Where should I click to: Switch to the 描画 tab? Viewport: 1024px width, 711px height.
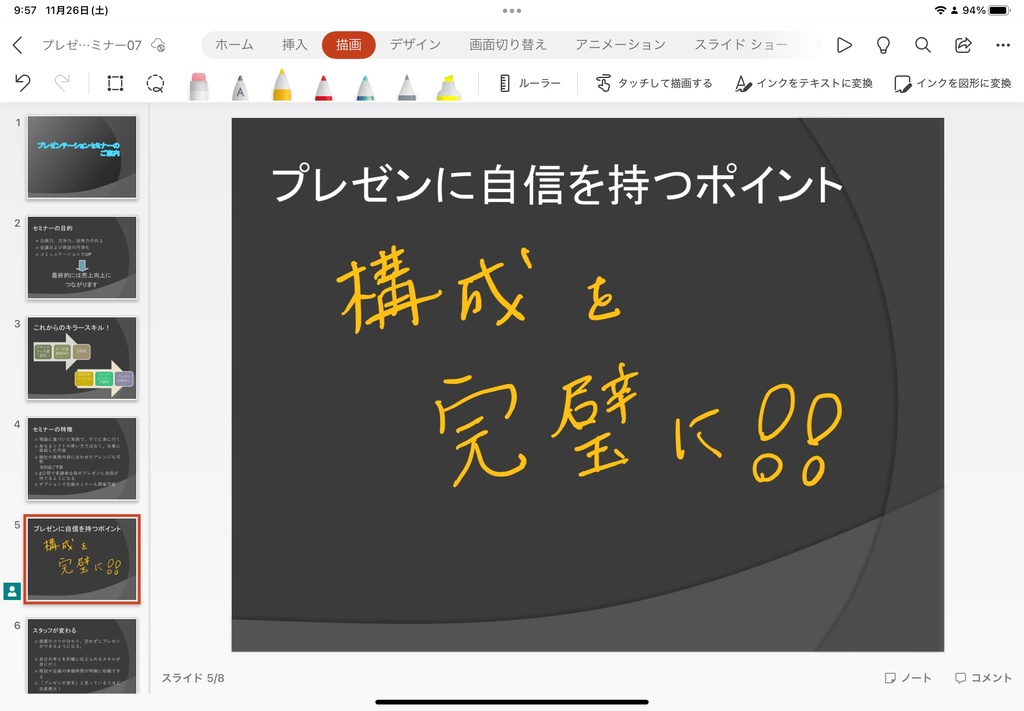[349, 44]
